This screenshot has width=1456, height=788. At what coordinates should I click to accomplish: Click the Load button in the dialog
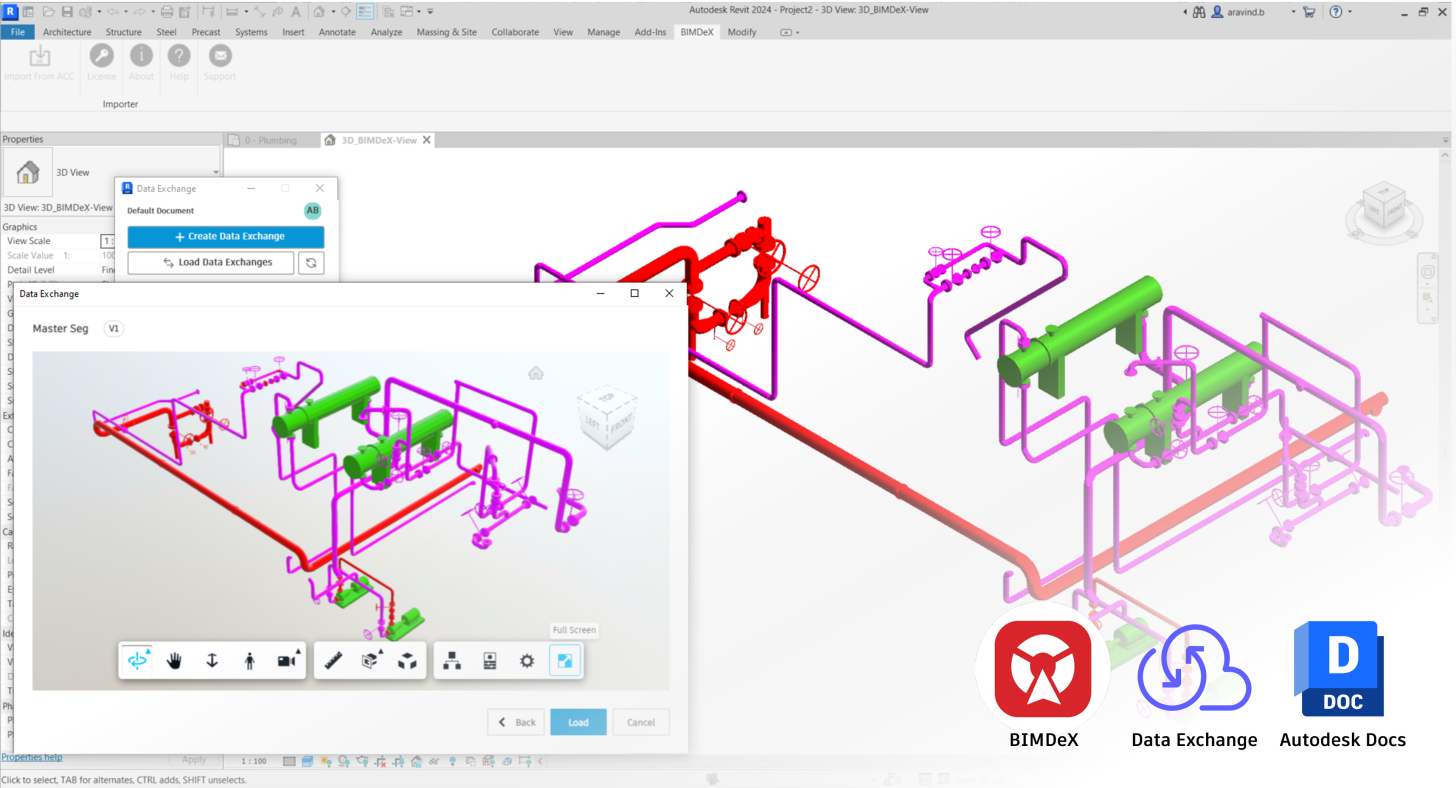point(578,722)
